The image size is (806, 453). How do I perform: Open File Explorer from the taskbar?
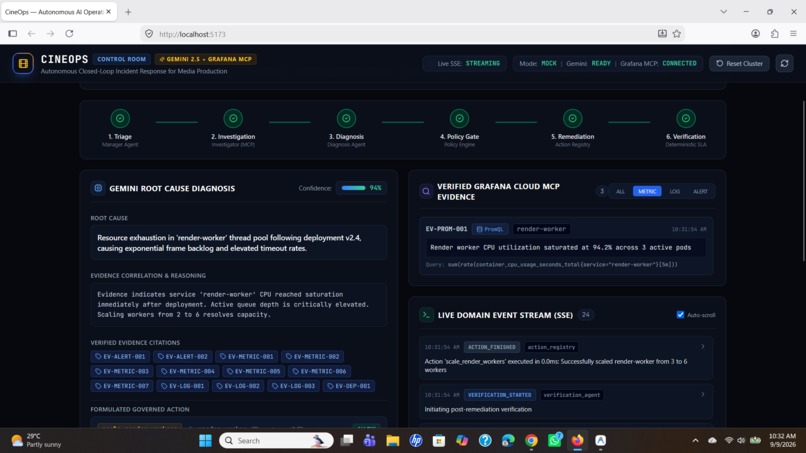click(393, 441)
